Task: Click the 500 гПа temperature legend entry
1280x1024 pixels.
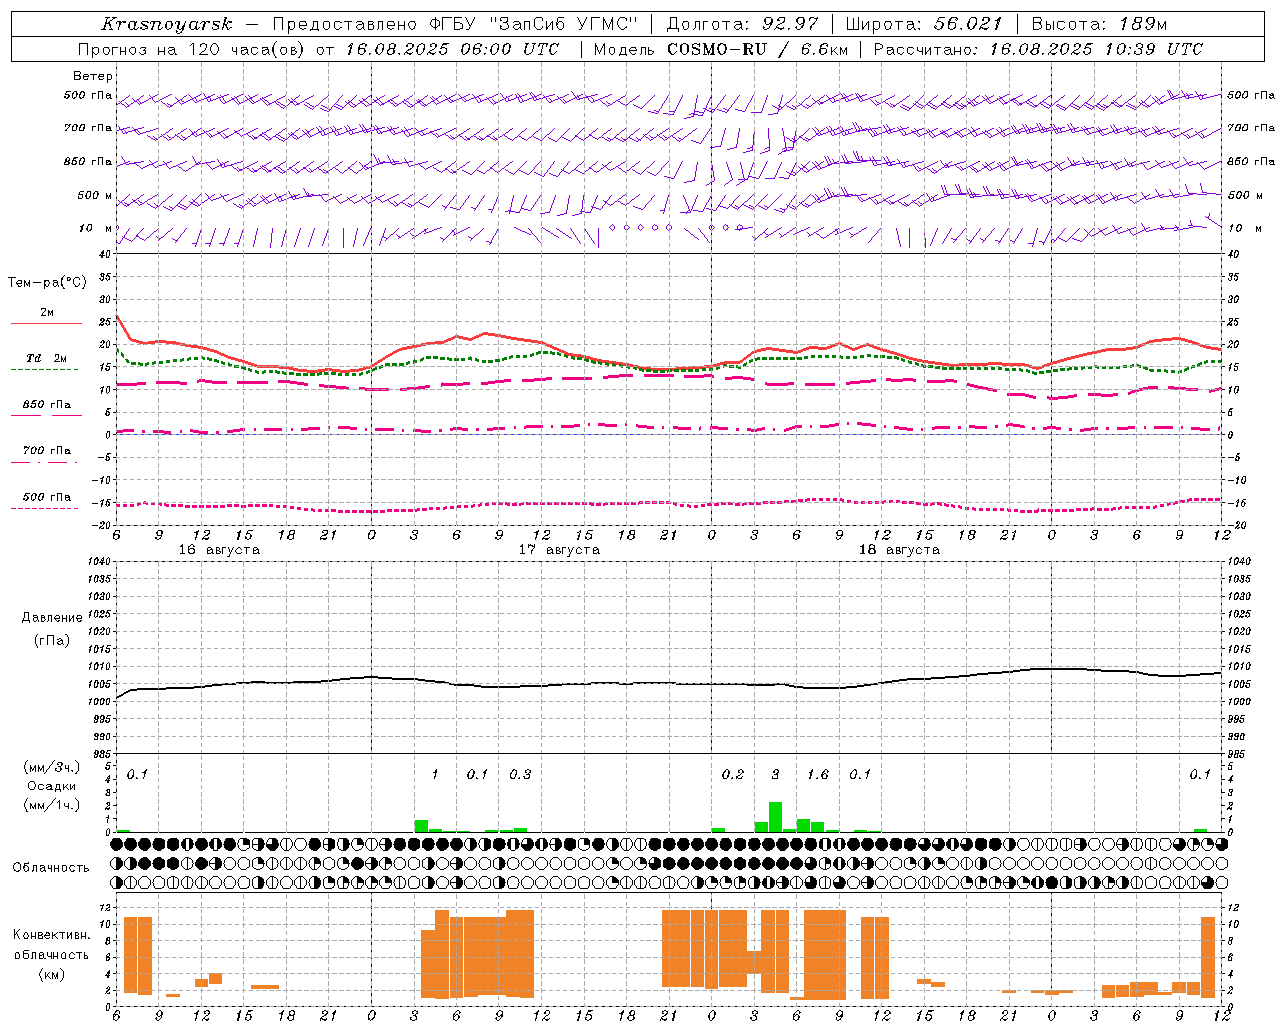Action: tap(46, 497)
